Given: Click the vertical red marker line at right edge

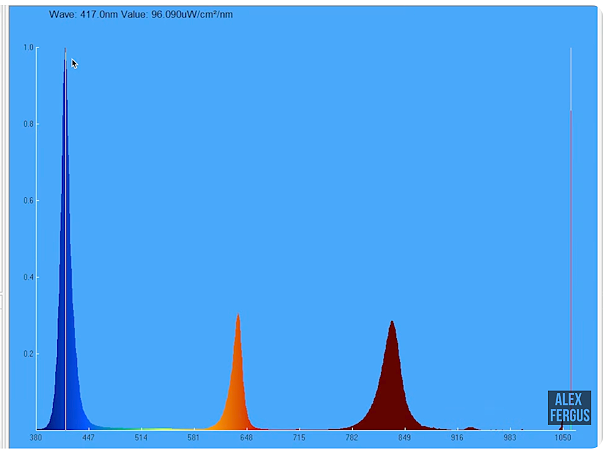Looking at the screenshot, I should click(570, 250).
